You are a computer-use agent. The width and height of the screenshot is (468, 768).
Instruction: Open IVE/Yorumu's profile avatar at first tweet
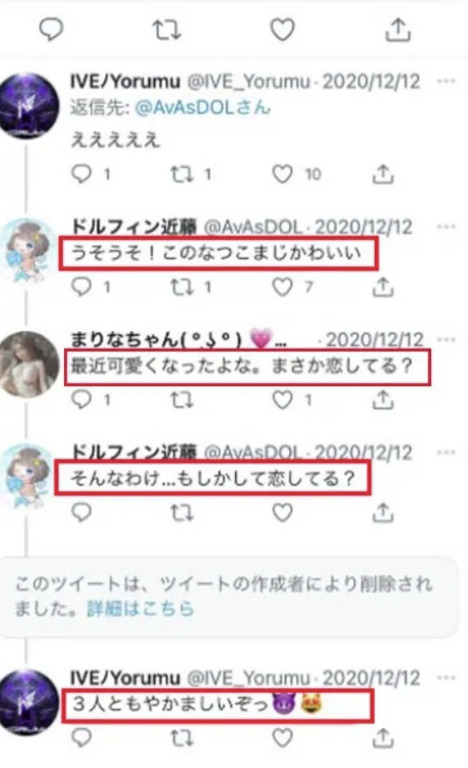click(29, 105)
